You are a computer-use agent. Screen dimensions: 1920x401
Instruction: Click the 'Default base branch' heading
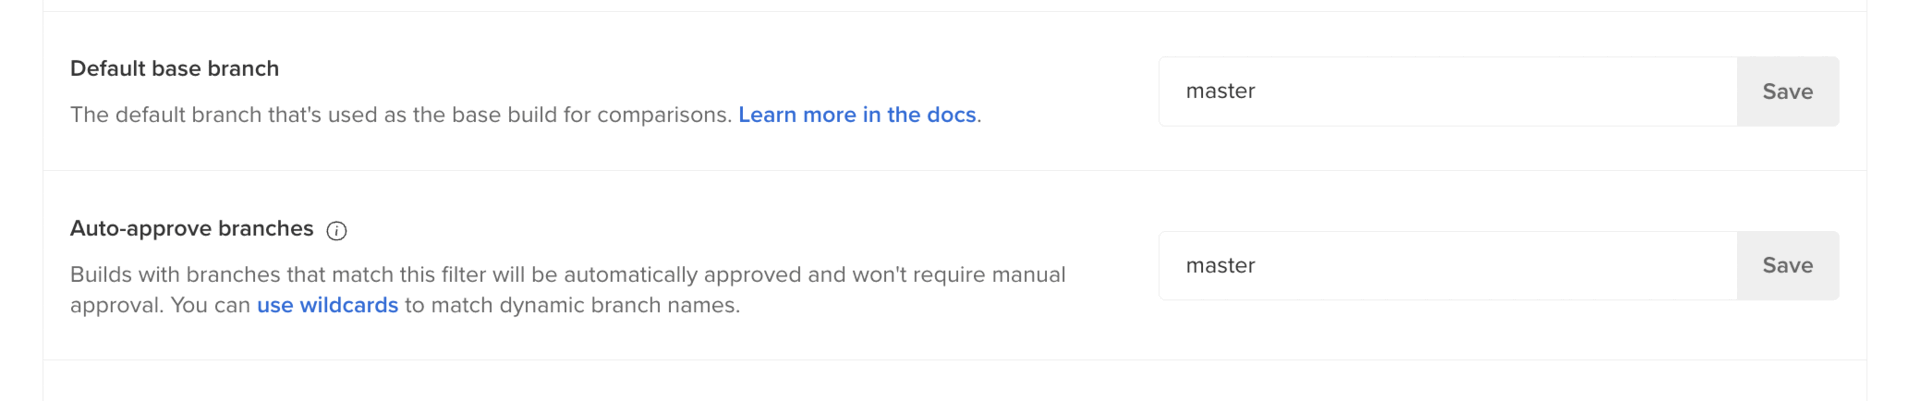coord(174,69)
